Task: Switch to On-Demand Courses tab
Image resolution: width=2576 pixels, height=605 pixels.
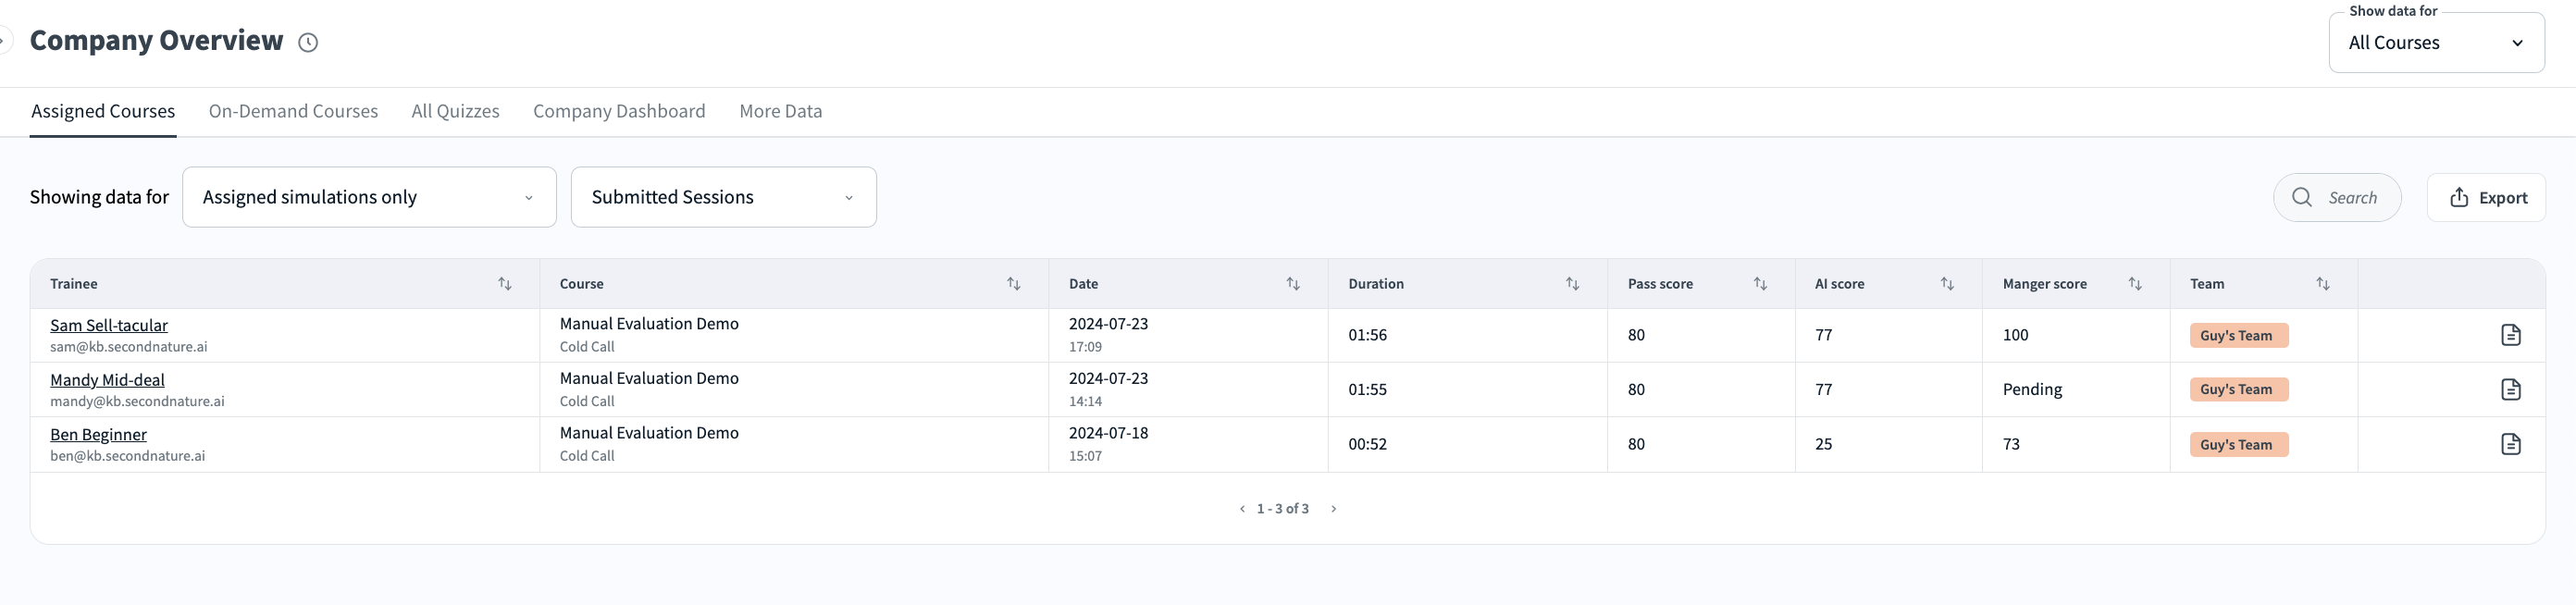Action: (293, 111)
